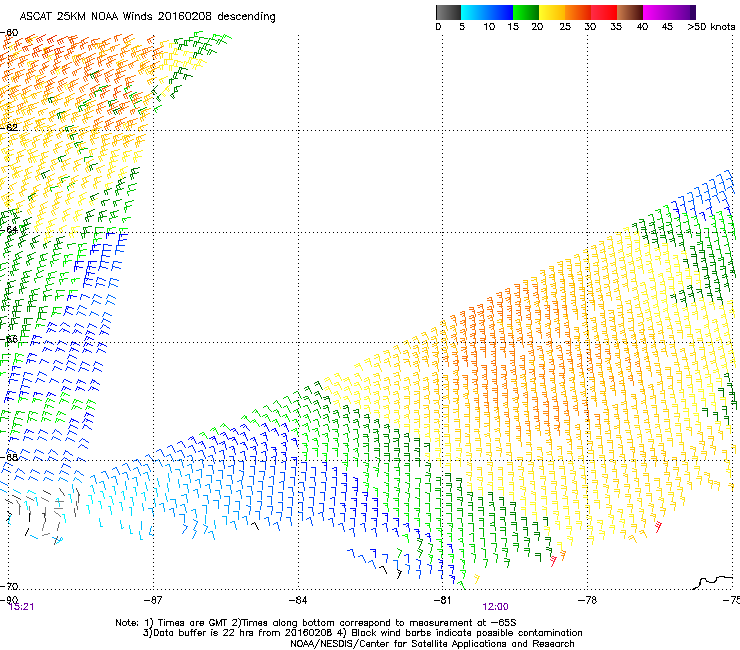
Task: Click the -90 longitude axis label
Action: coord(8,600)
